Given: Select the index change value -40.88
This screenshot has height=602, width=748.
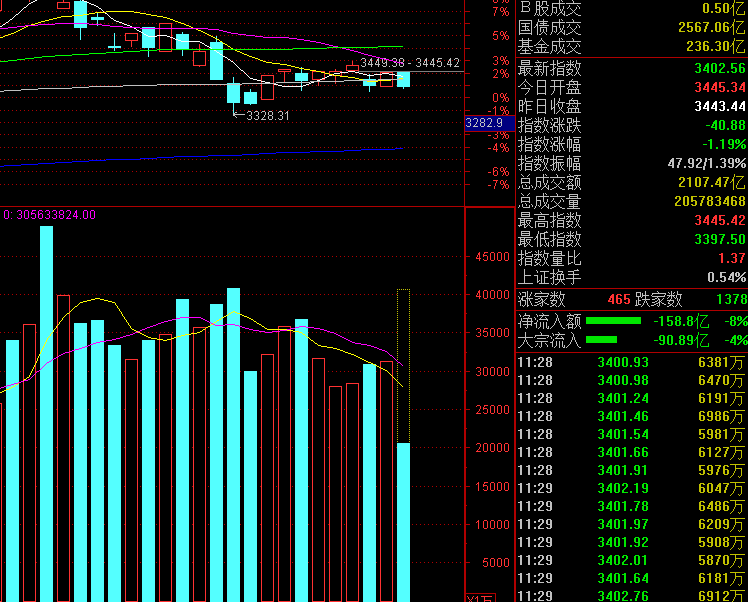Looking at the screenshot, I should point(725,125).
